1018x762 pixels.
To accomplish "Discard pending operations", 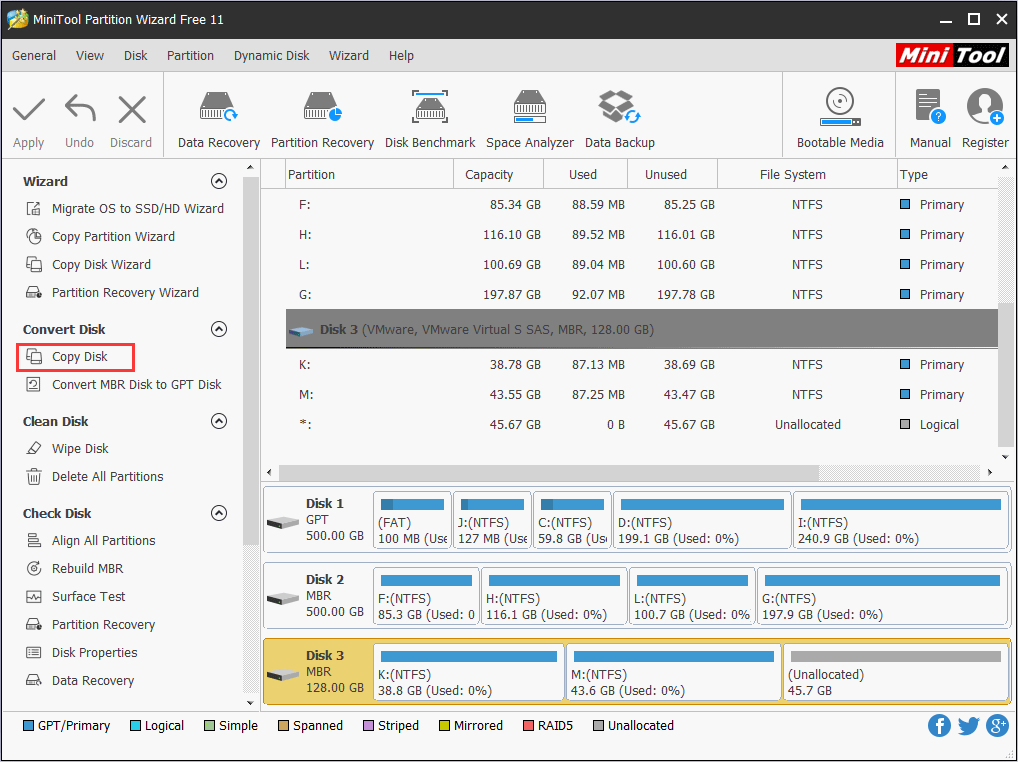I will pos(130,115).
